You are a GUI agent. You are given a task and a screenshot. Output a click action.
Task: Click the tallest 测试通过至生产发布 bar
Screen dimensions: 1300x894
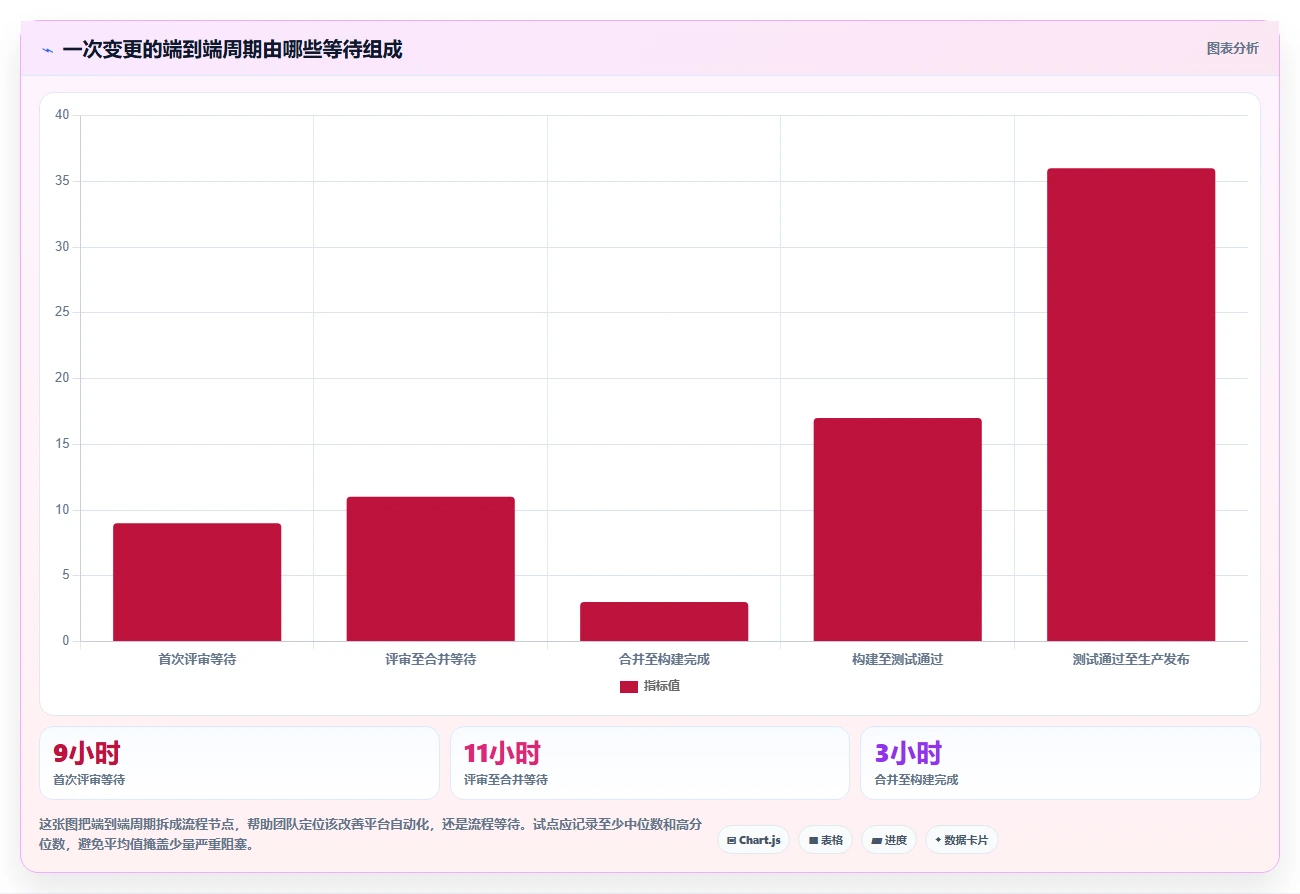click(x=1131, y=405)
